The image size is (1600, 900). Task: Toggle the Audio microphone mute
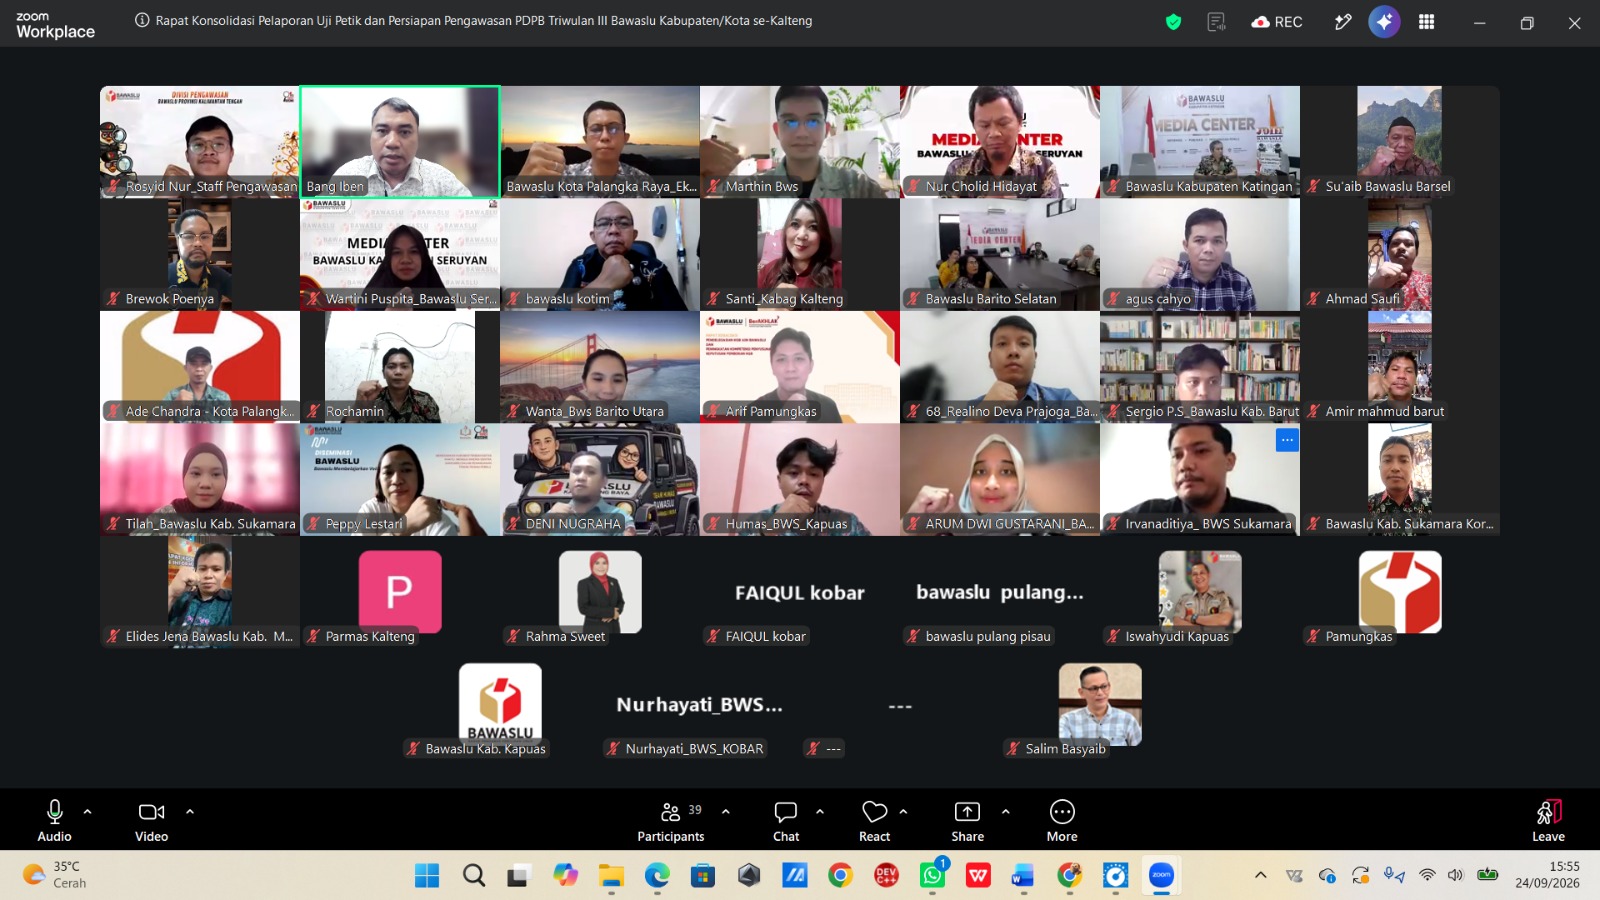click(x=55, y=821)
